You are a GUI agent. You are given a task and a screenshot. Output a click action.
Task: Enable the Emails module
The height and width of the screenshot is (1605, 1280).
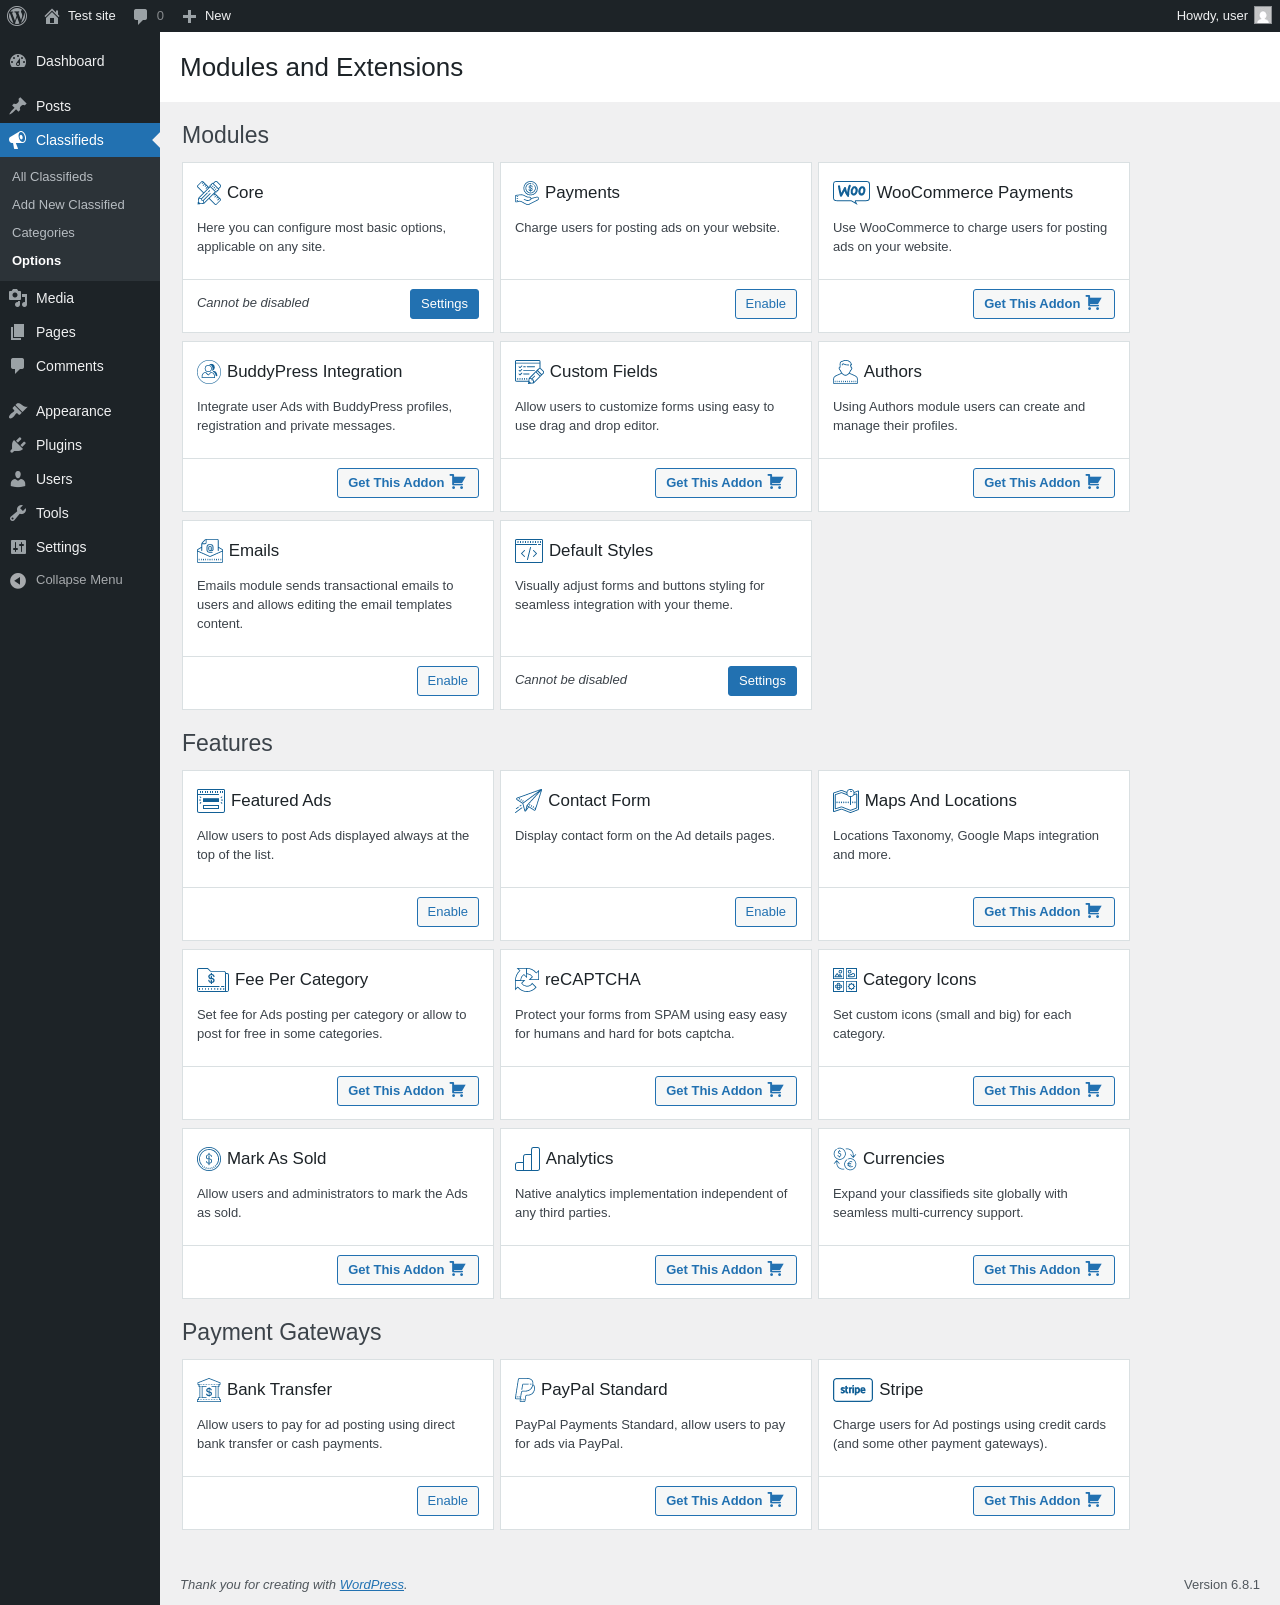448,681
